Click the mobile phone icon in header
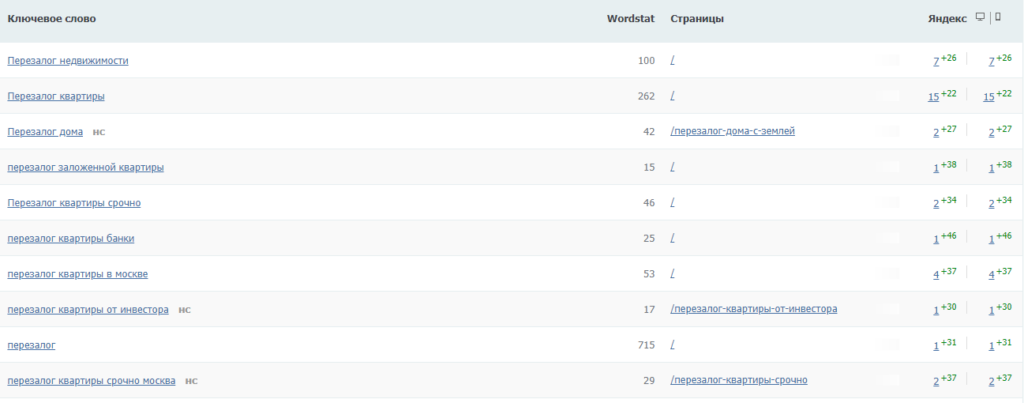1024x403 pixels. 997,17
